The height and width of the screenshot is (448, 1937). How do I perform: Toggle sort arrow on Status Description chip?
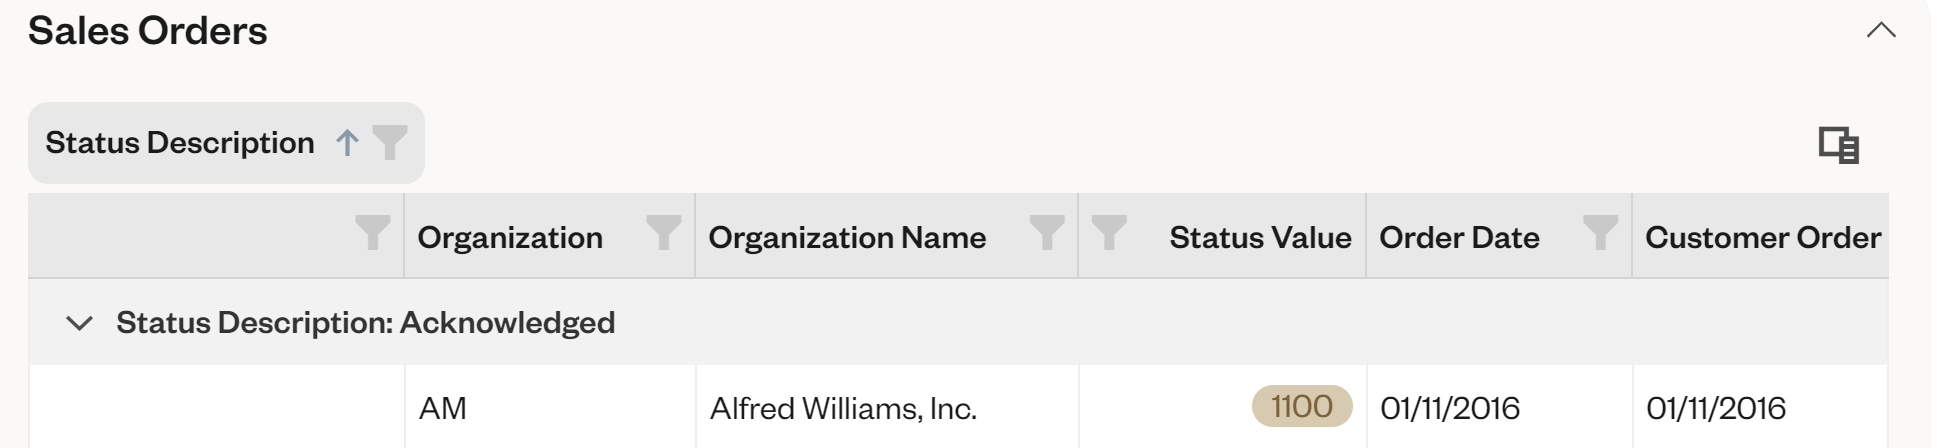pyautogui.click(x=347, y=143)
